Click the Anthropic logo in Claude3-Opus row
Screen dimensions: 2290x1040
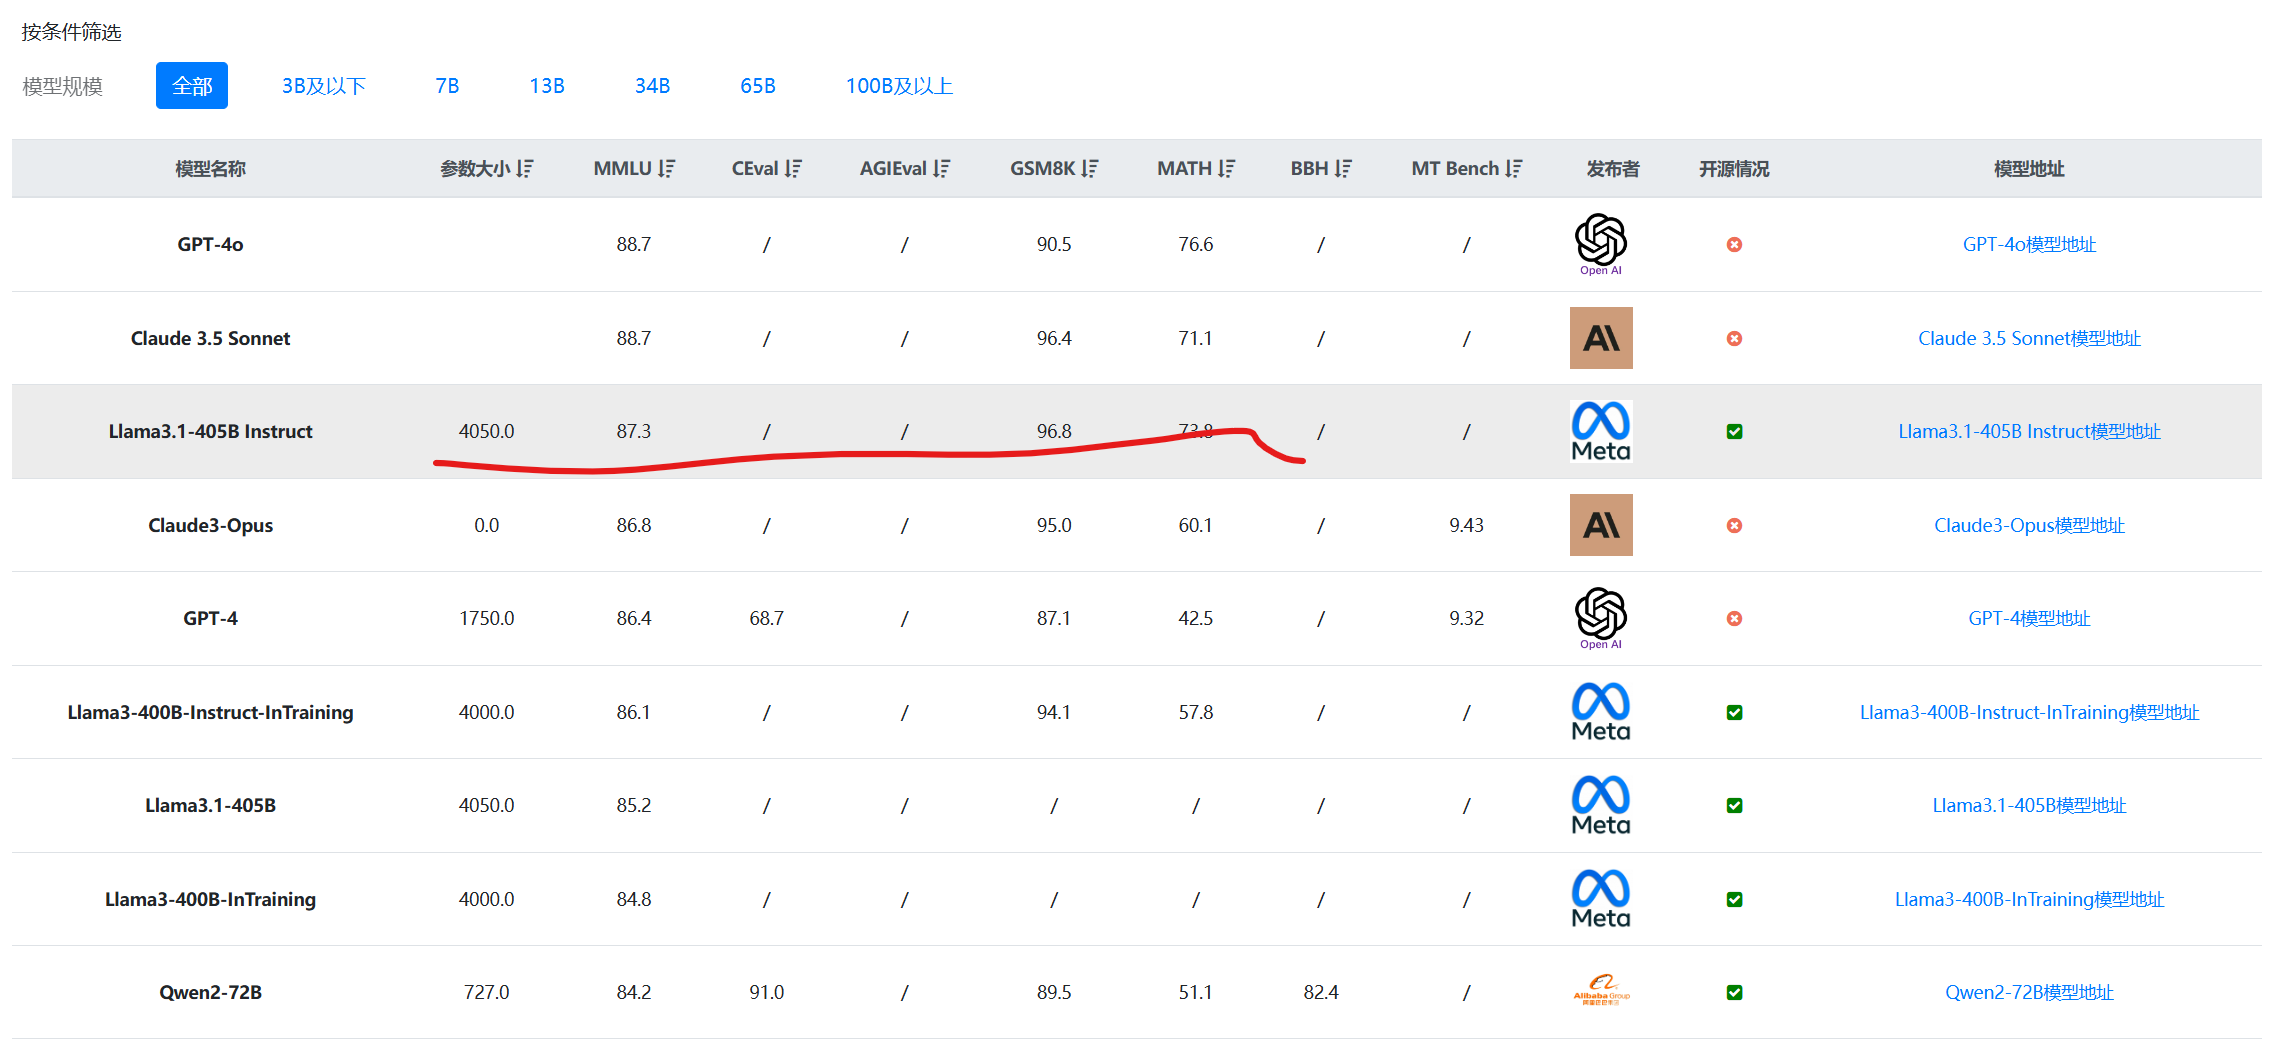(1601, 525)
